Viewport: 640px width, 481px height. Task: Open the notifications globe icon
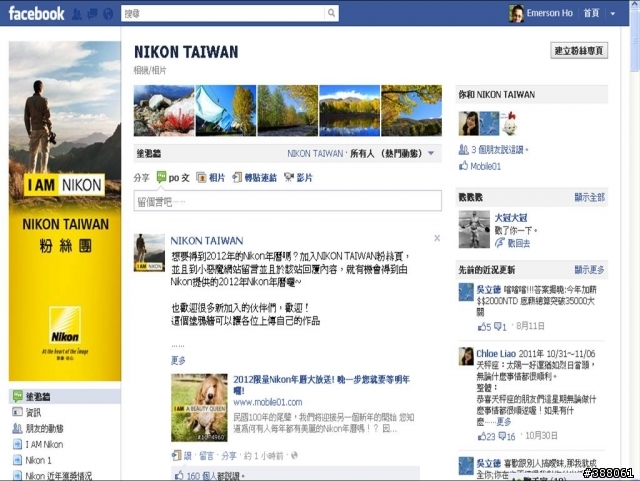point(108,14)
